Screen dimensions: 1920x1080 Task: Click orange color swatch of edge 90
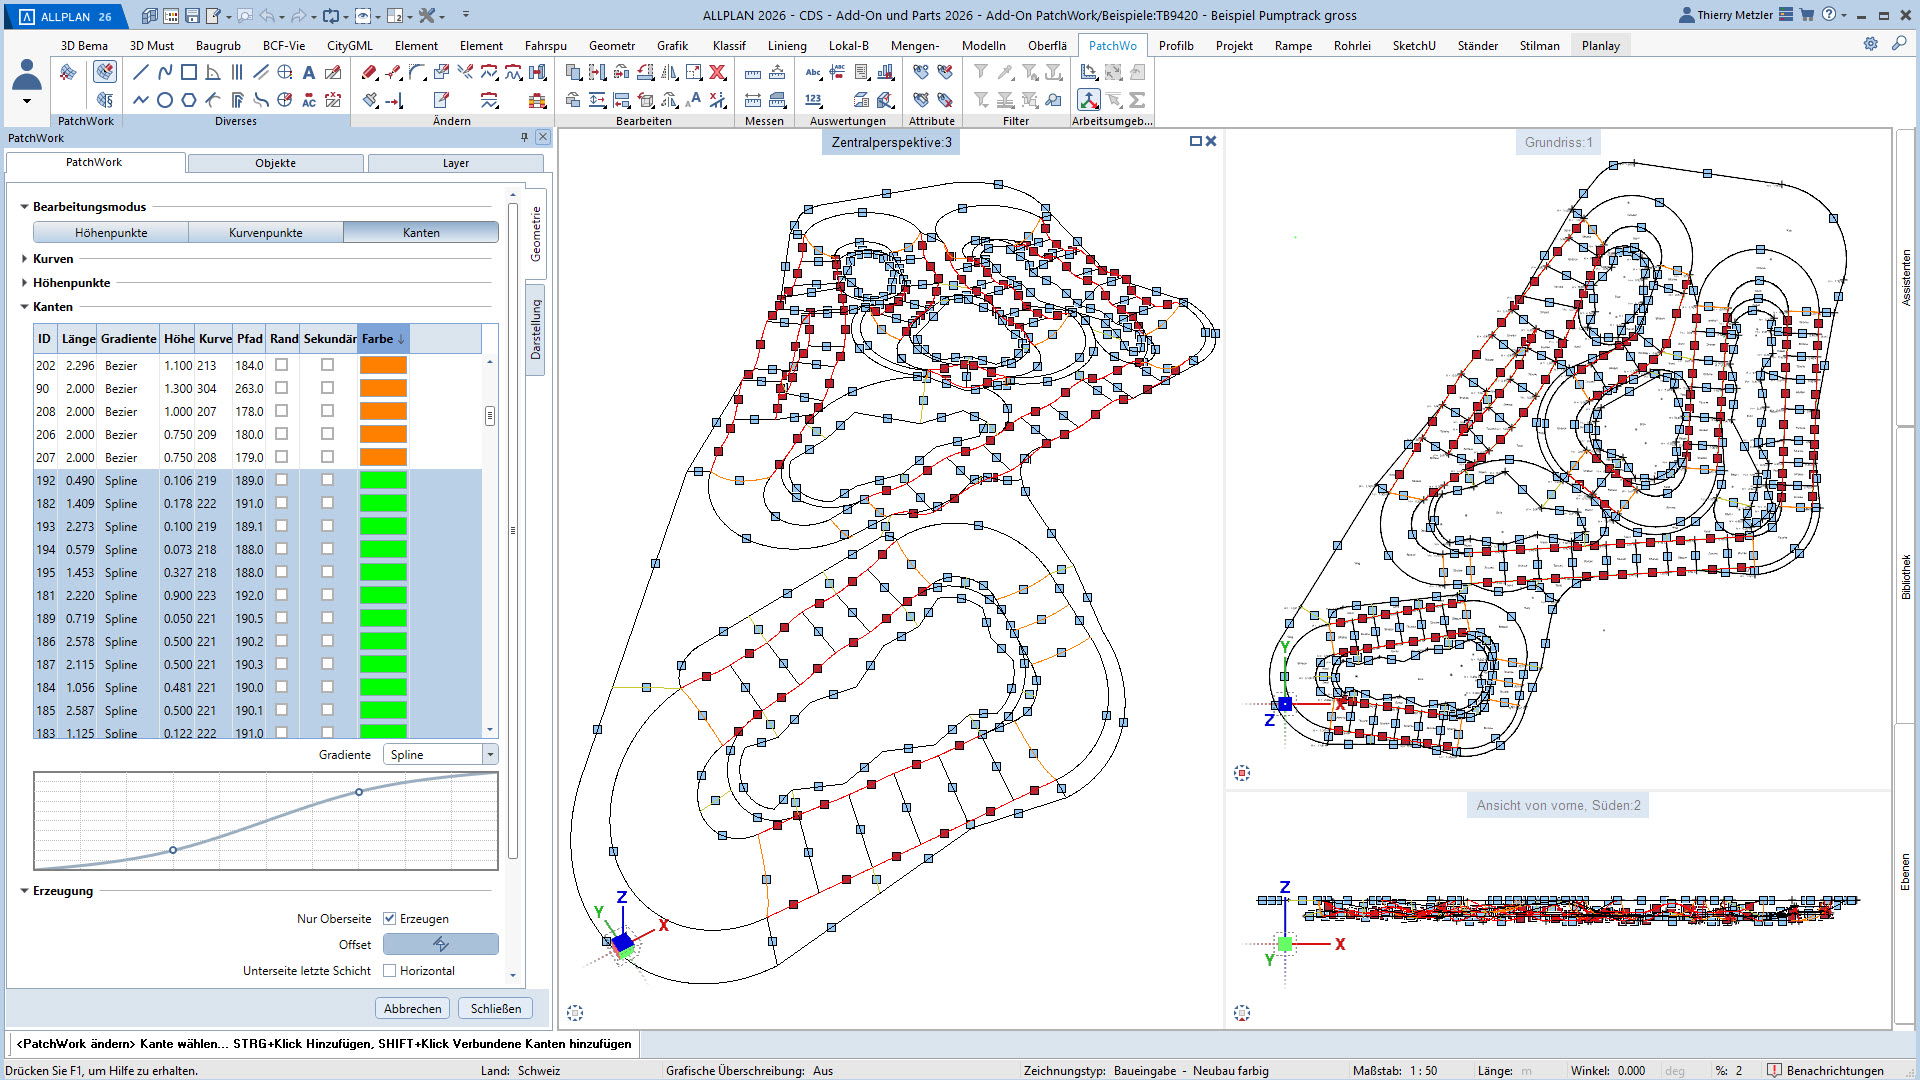[383, 388]
